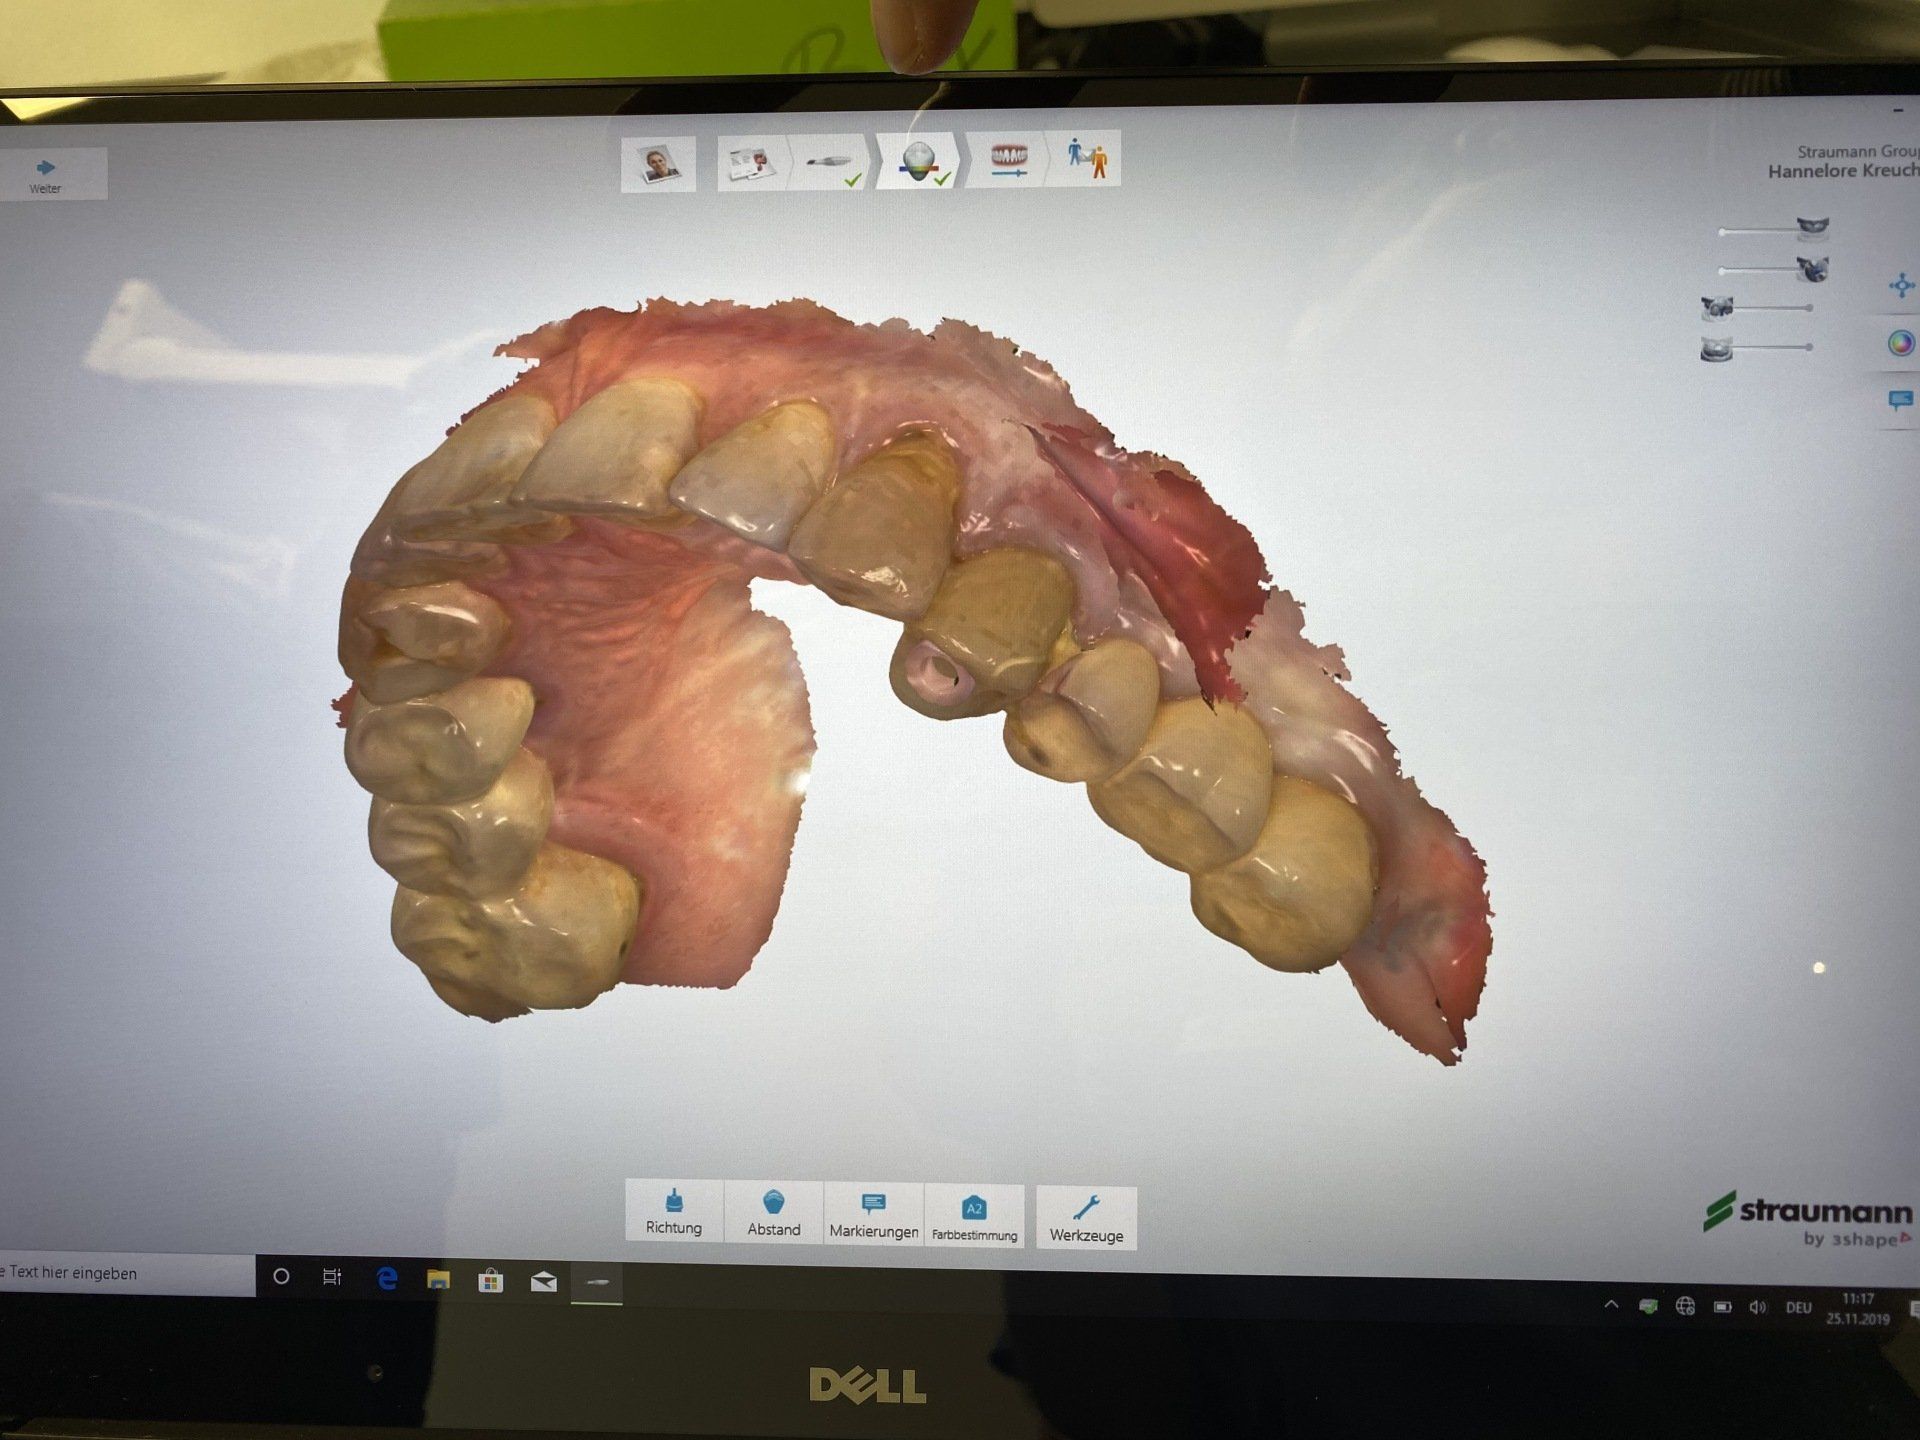Toggle the second jaw scan thumbnail visibility

1812,269
